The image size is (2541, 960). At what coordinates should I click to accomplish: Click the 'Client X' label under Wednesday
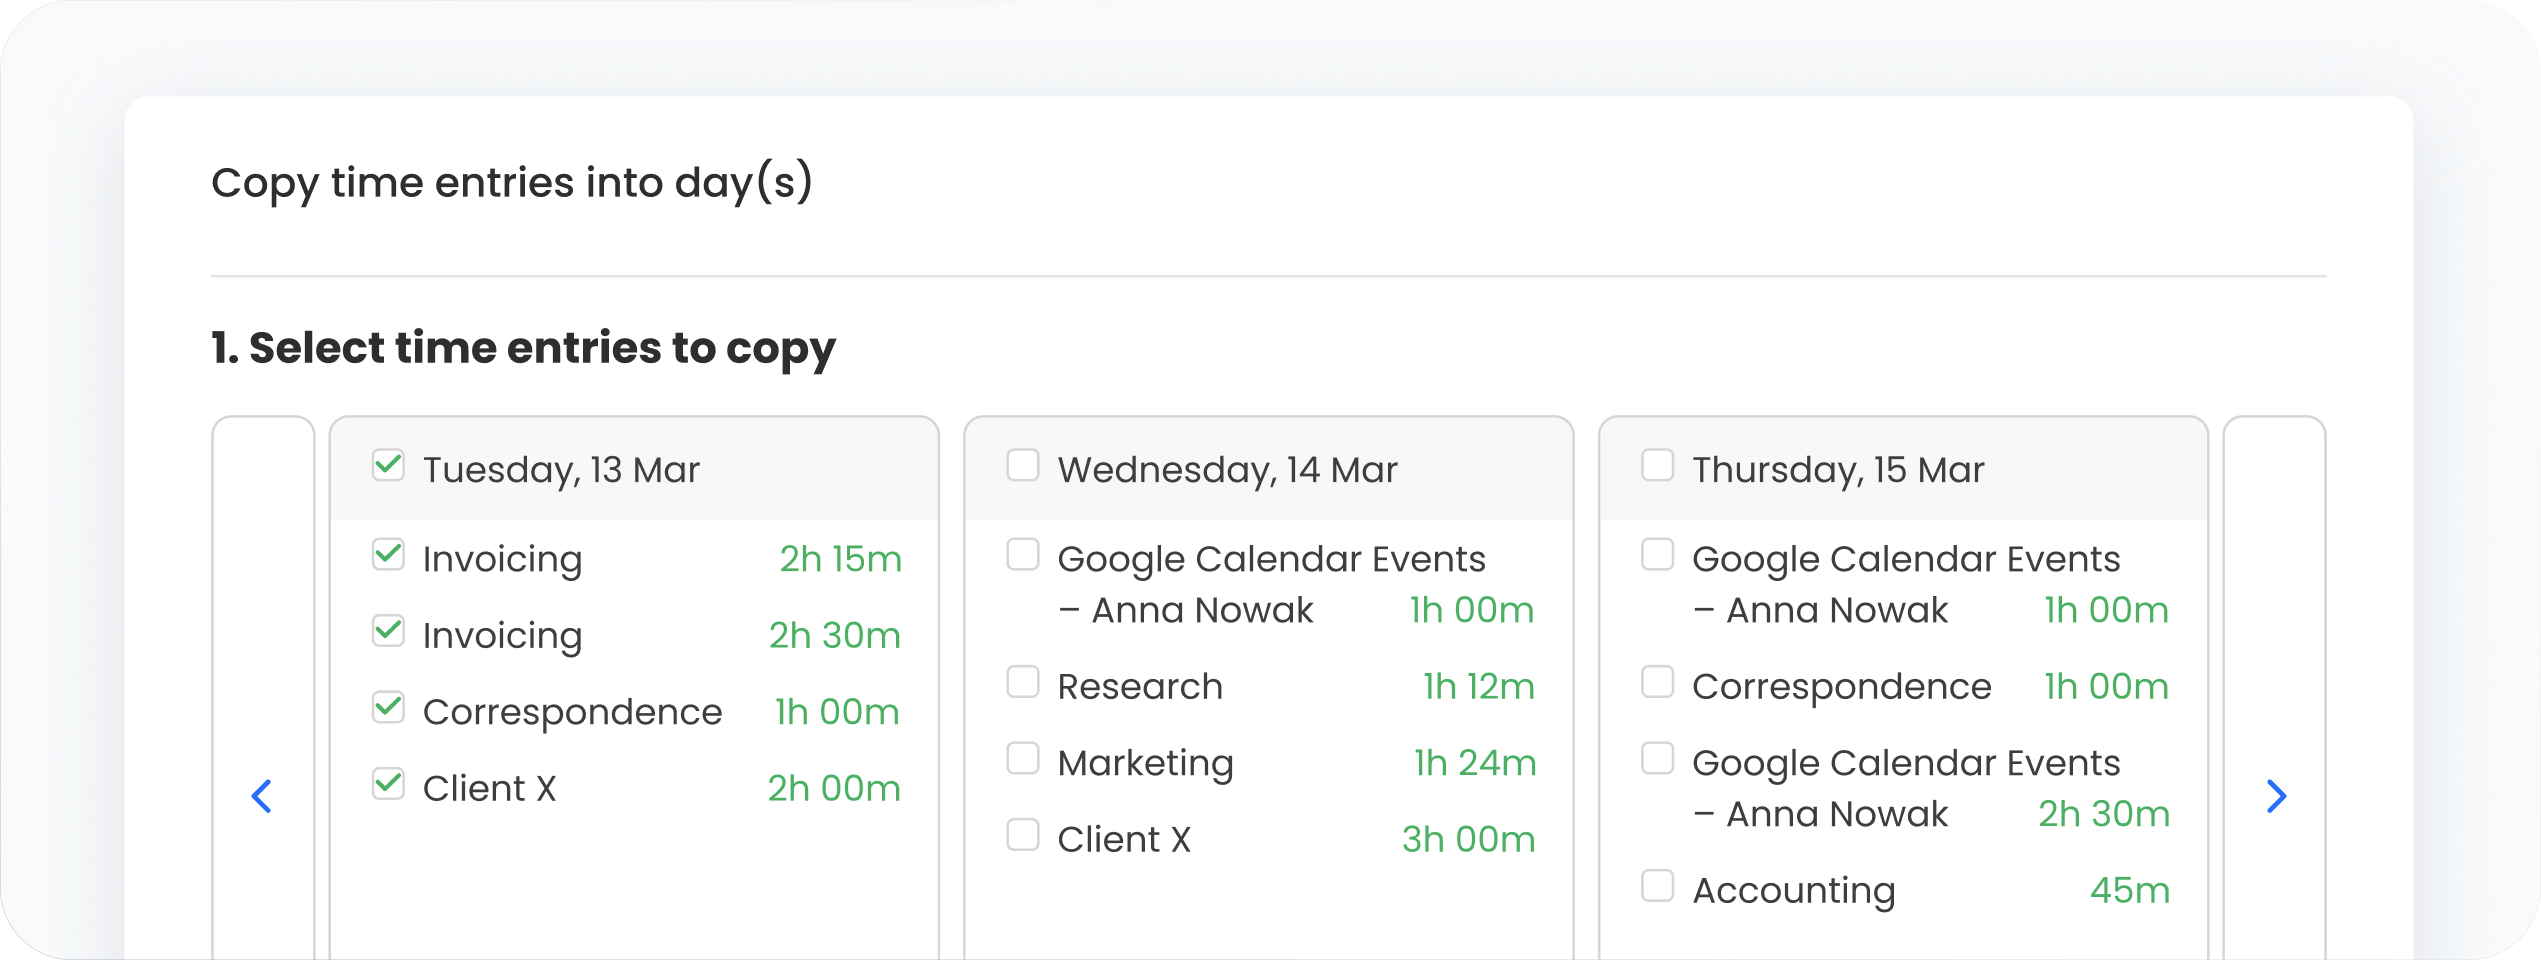[x=1124, y=840]
